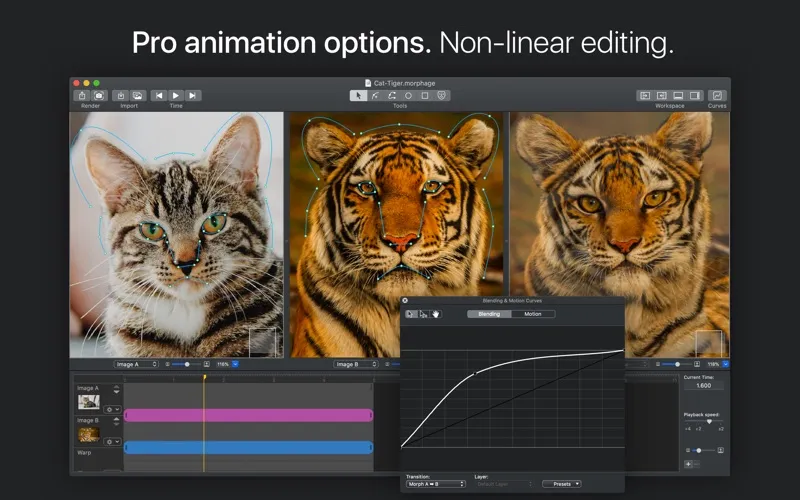Select the polyline shape tool
Viewport: 800px width, 500px height.
[392, 95]
